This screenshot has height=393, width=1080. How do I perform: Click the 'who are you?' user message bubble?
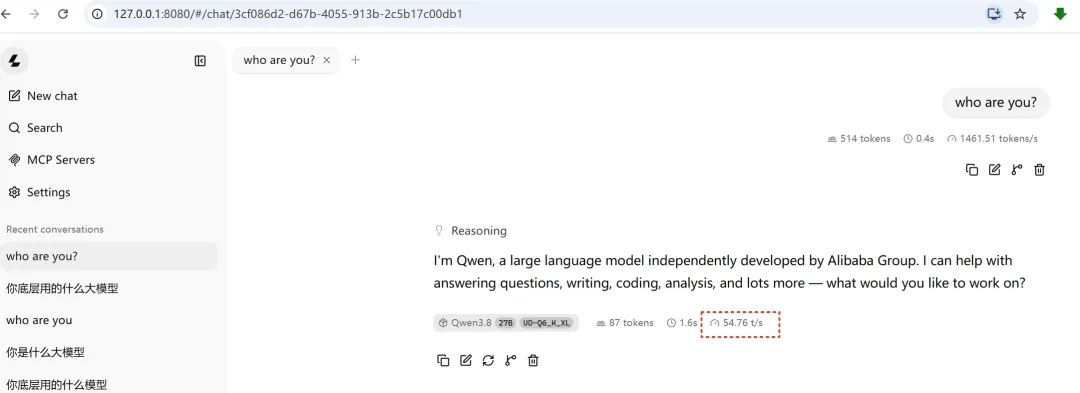[995, 103]
